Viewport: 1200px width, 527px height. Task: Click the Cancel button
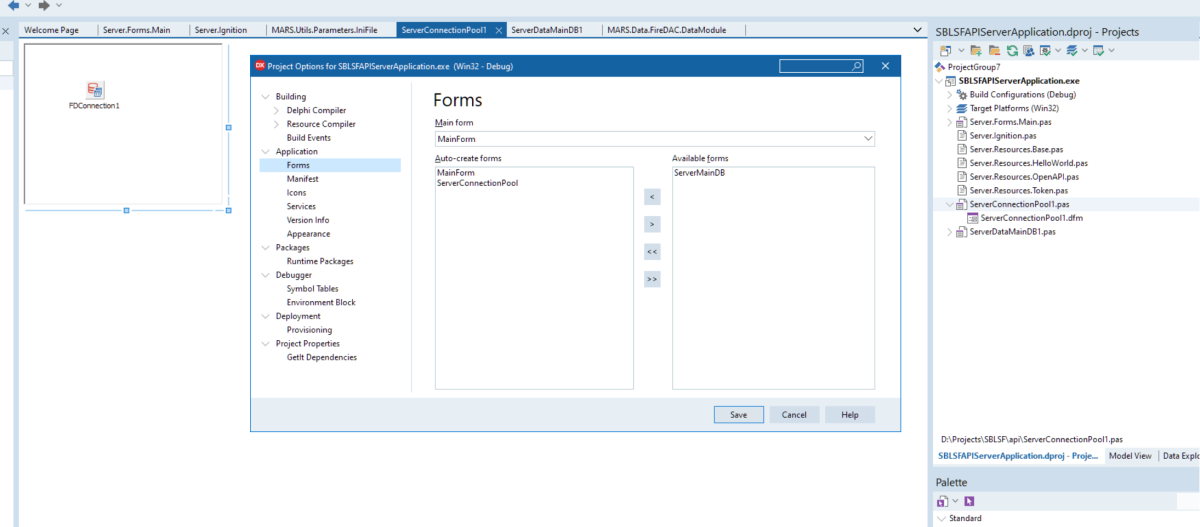pos(794,414)
